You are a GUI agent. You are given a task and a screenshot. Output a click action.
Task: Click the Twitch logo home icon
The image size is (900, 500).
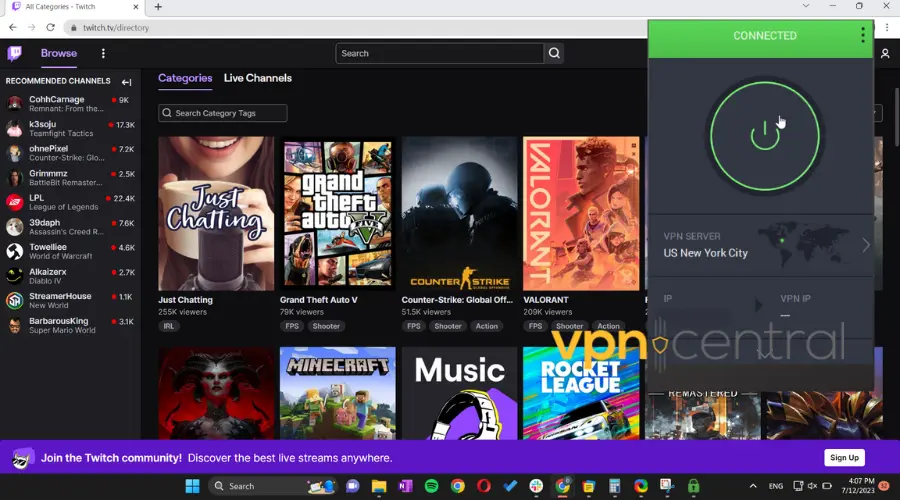click(x=15, y=53)
